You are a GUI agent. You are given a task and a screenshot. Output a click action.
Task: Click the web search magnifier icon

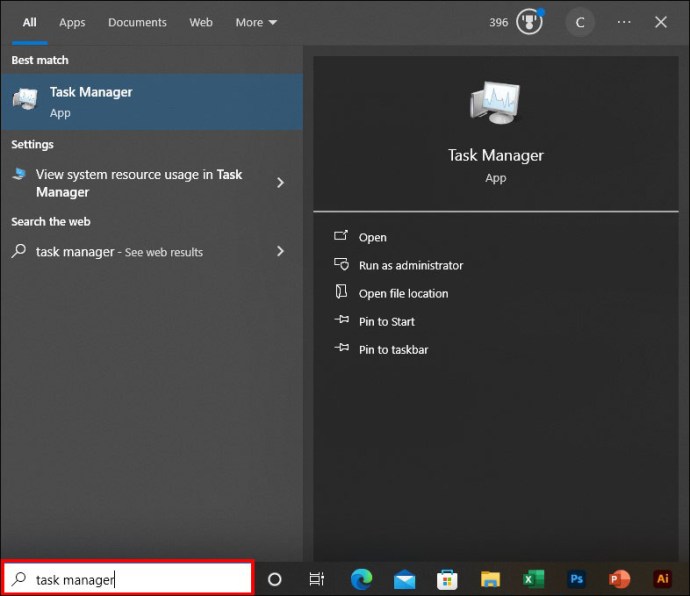click(x=18, y=251)
